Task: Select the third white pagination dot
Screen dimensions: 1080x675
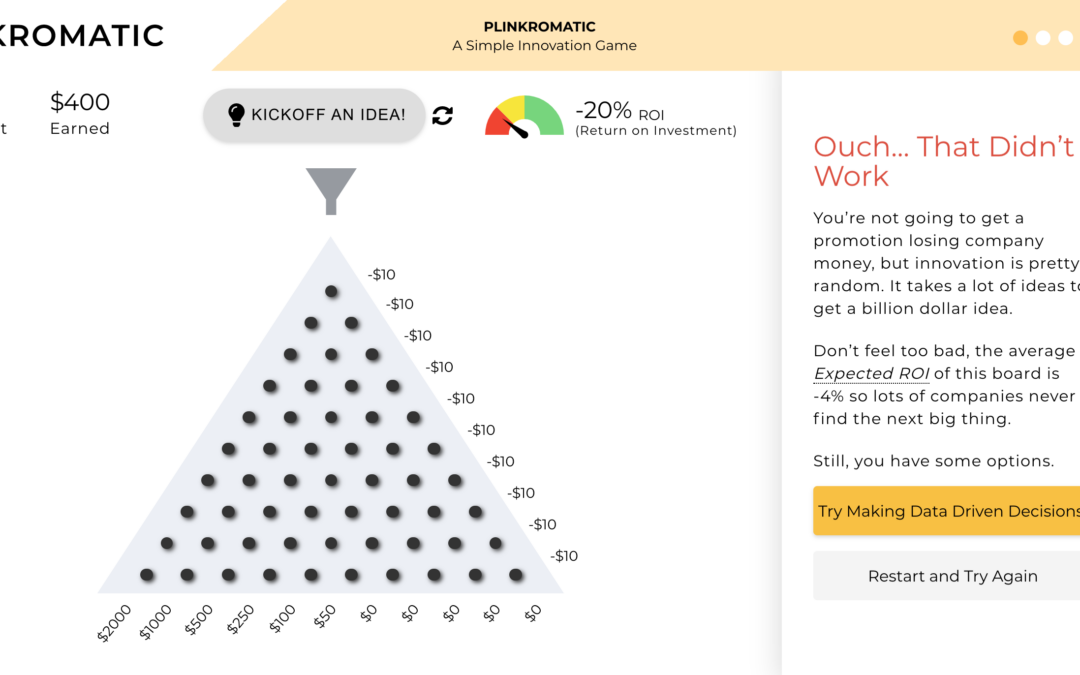Action: click(1065, 38)
